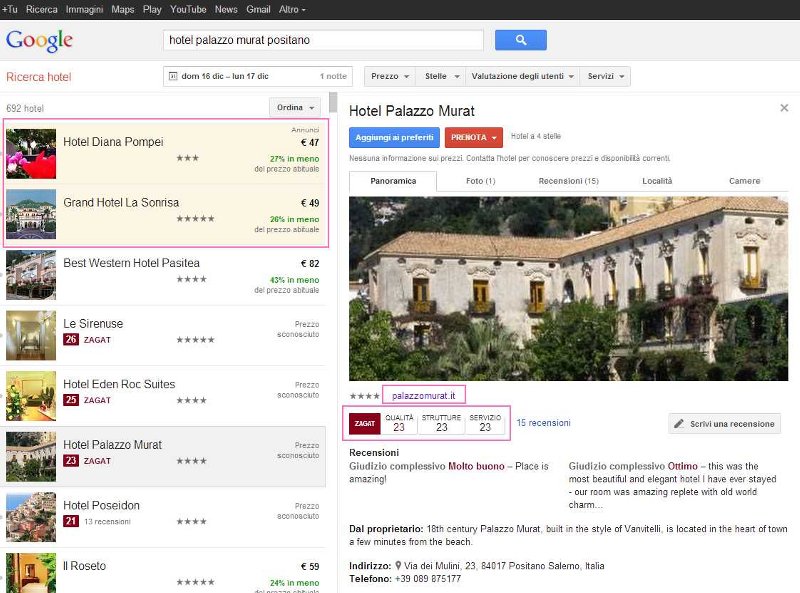Open Play in the top bar
The width and height of the screenshot is (800, 593).
[152, 9]
